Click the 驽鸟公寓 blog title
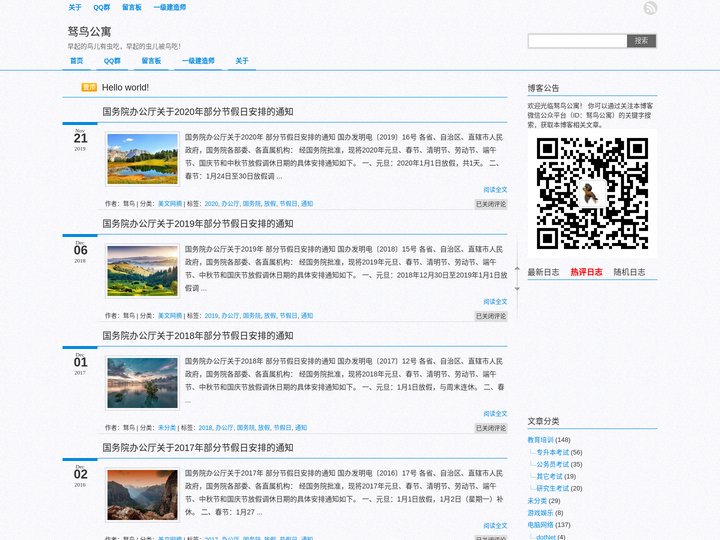The height and width of the screenshot is (540, 720). click(x=90, y=32)
